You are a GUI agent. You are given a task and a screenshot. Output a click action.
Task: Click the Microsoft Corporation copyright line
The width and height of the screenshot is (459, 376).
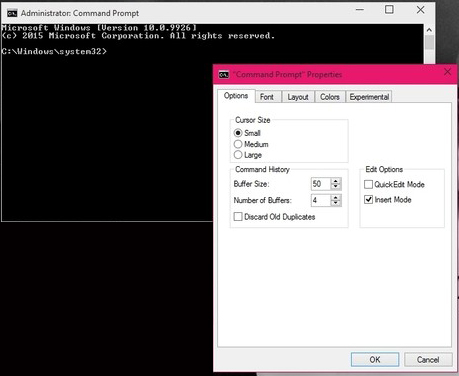pos(138,36)
